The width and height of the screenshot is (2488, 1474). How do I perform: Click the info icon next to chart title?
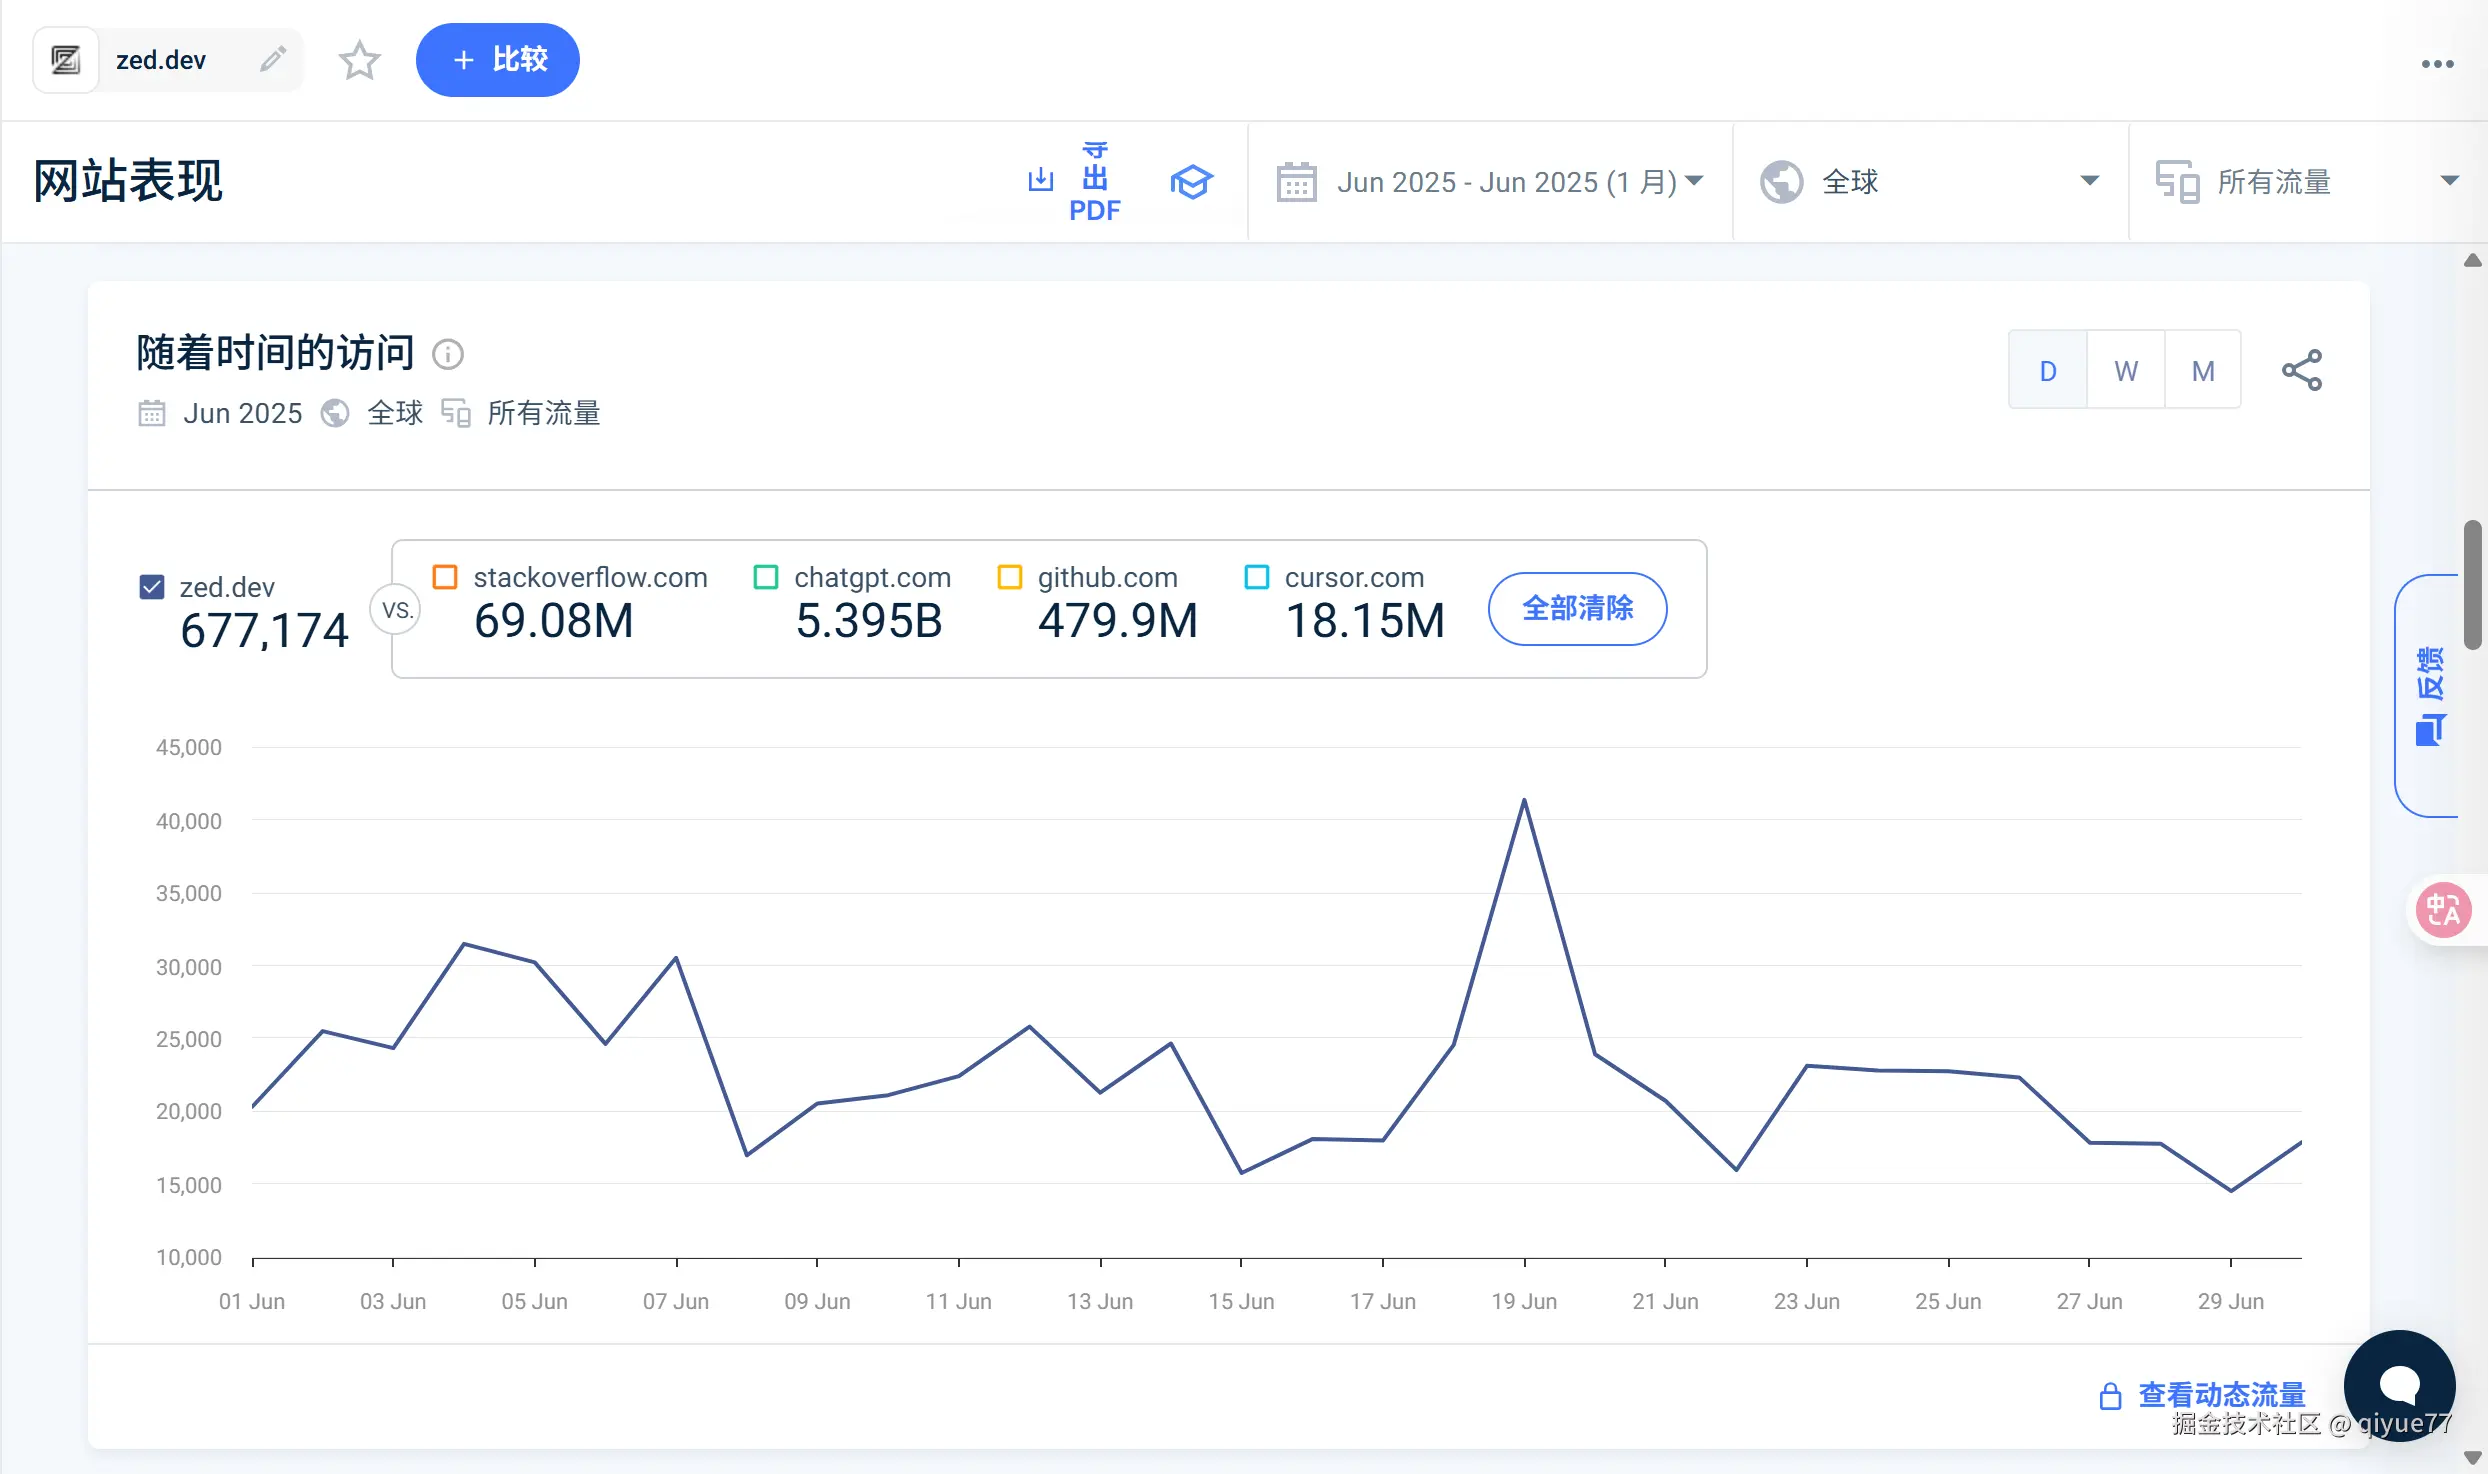pyautogui.click(x=448, y=354)
